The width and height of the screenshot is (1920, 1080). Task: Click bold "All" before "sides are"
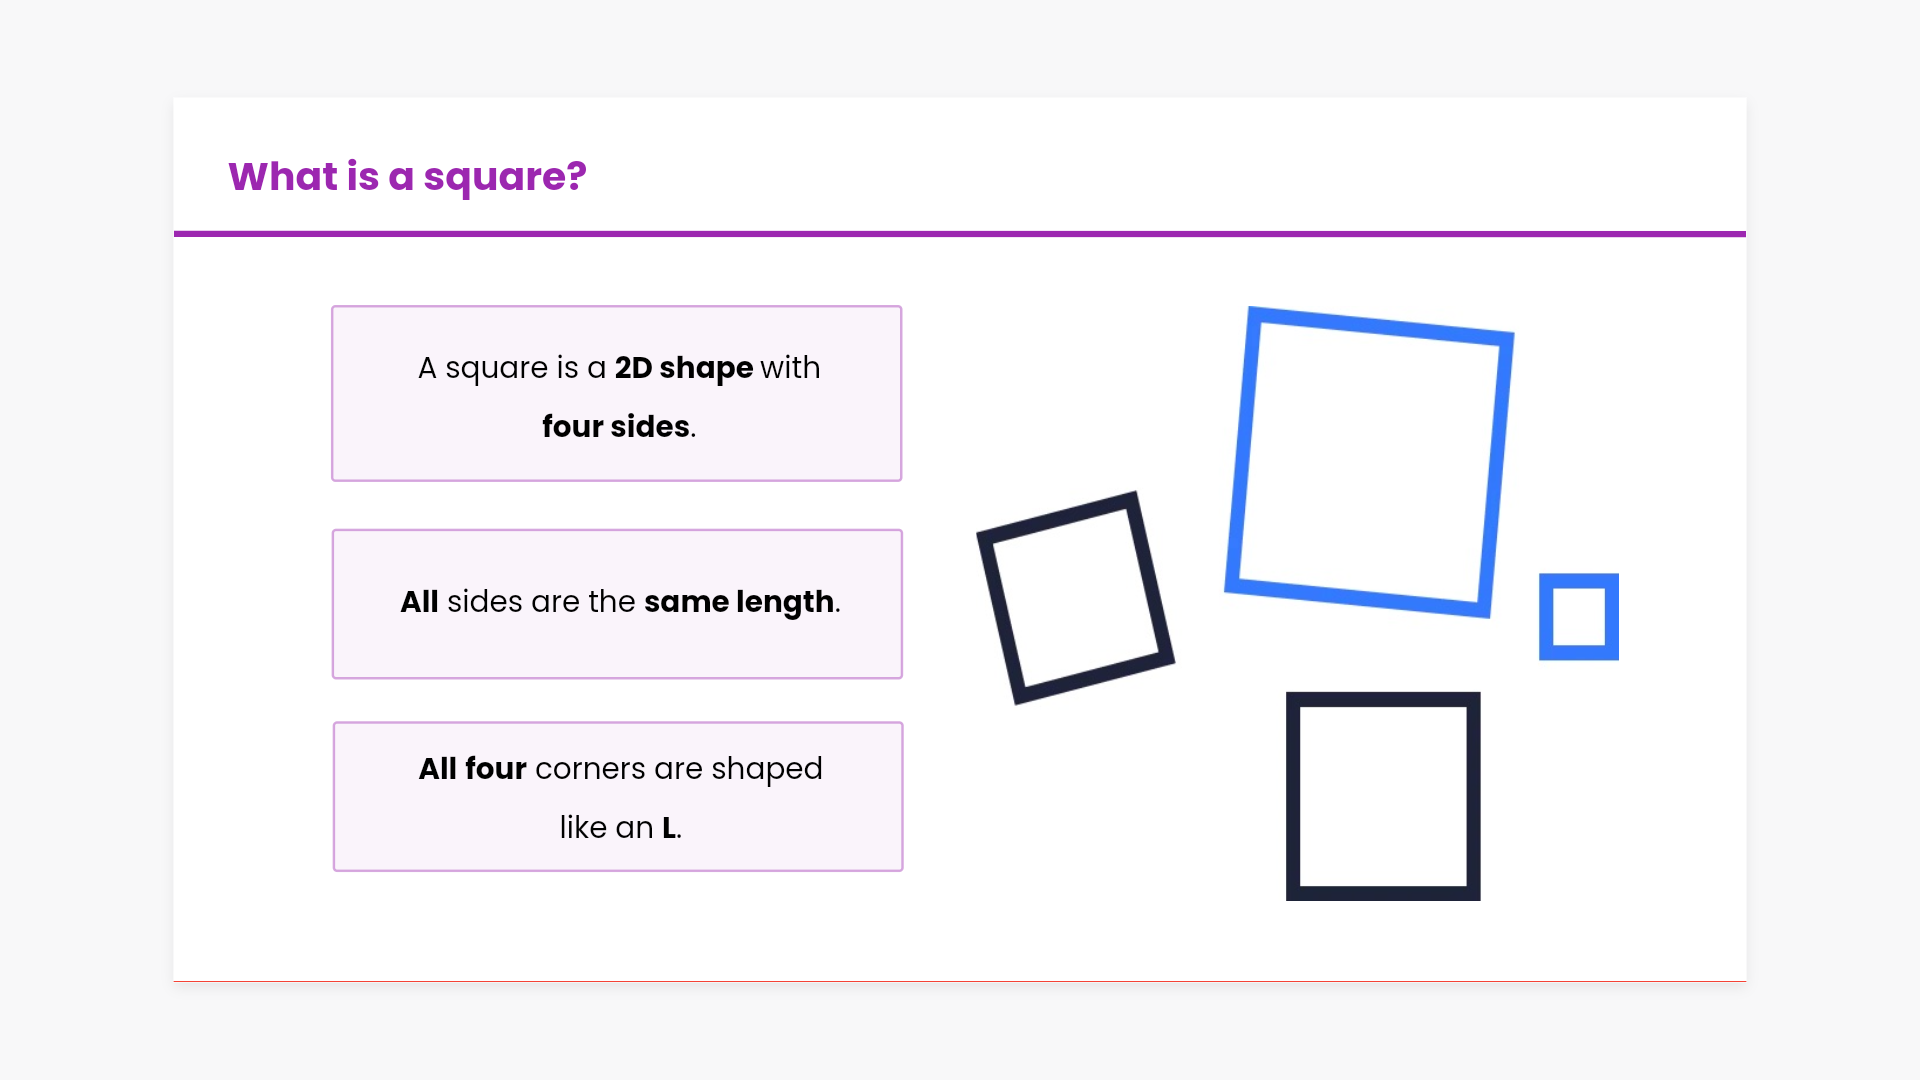419,602
